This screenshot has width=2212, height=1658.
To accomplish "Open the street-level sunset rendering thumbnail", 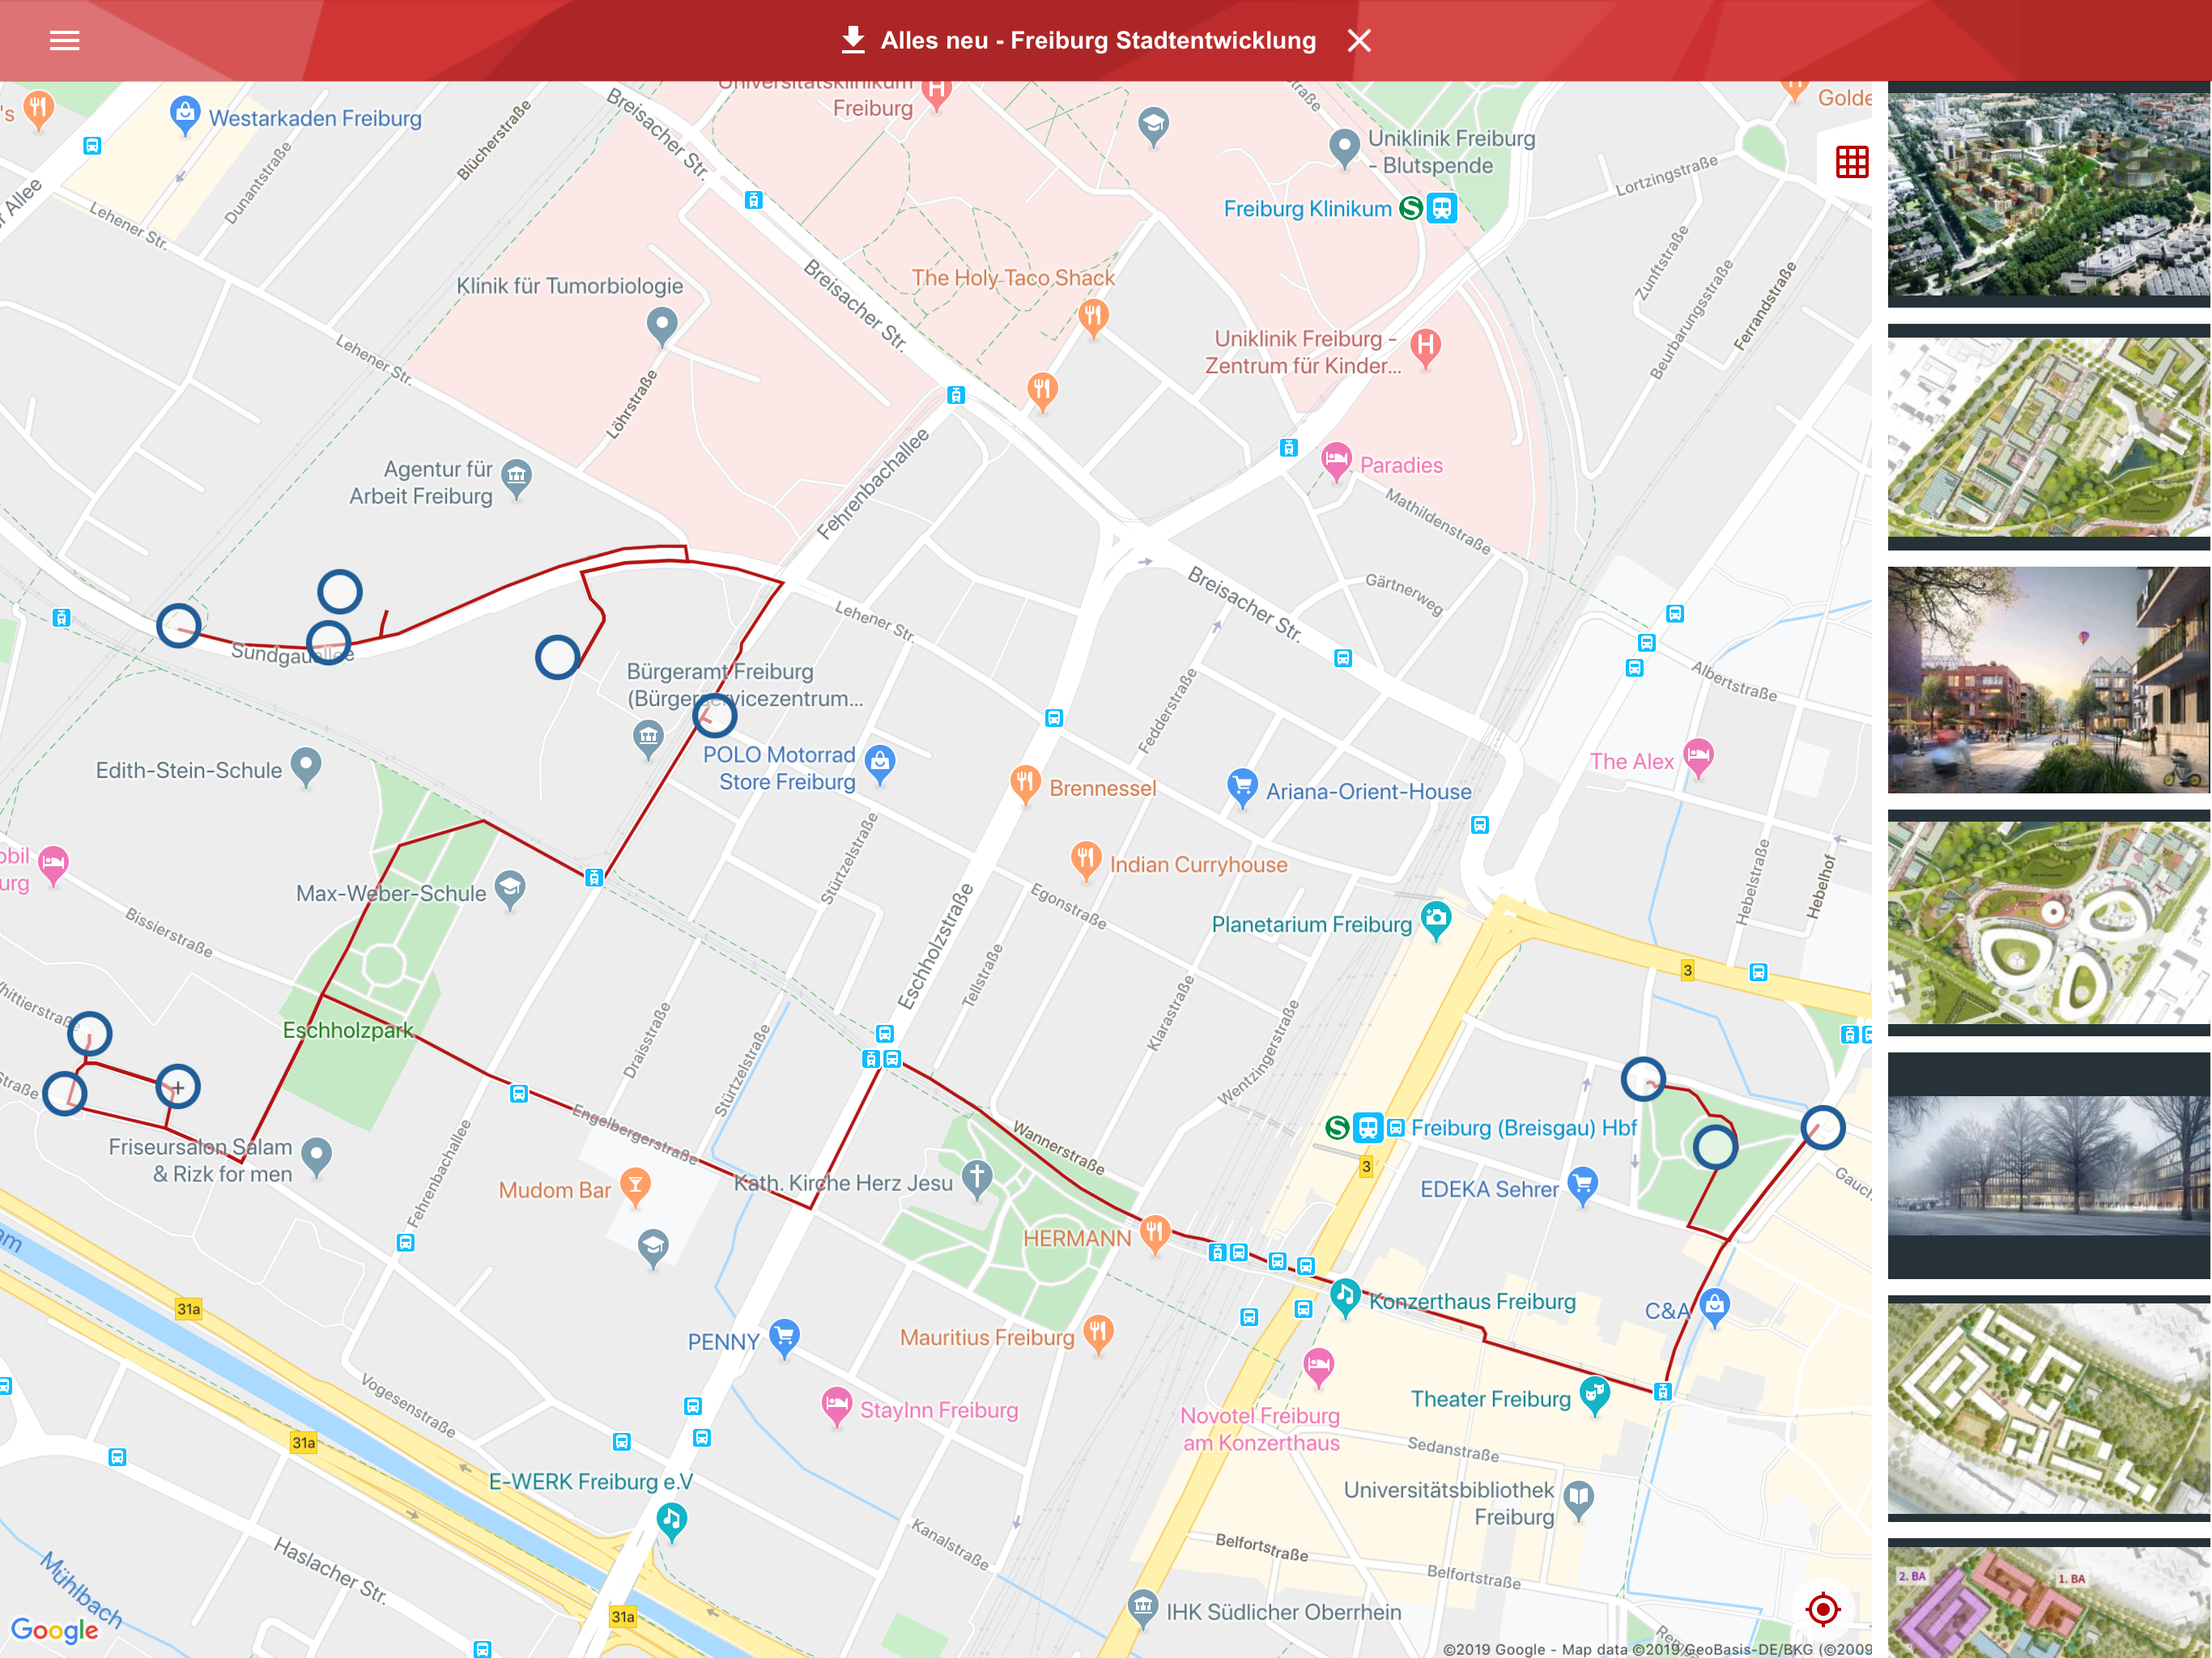I will (2048, 680).
